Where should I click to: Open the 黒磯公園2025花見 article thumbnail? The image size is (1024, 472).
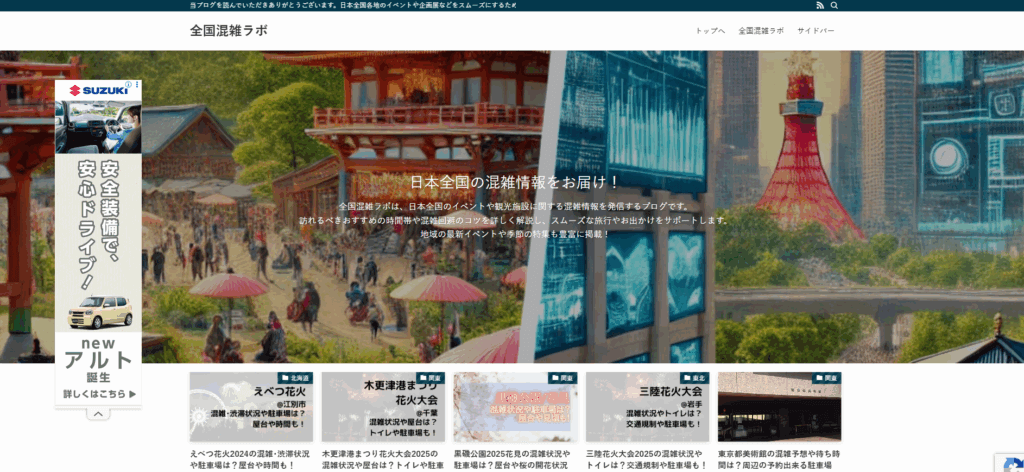click(515, 407)
